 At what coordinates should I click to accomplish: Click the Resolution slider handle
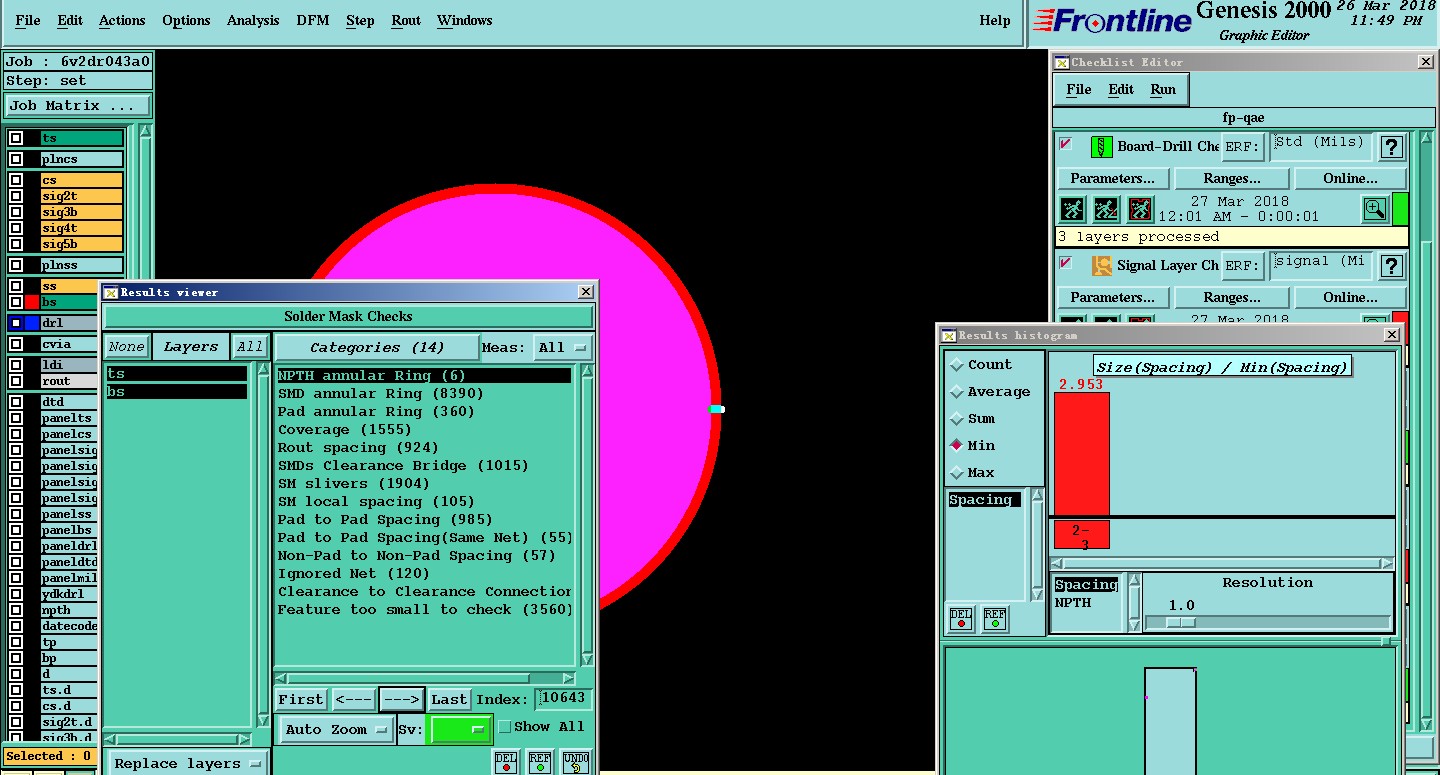[x=1181, y=622]
